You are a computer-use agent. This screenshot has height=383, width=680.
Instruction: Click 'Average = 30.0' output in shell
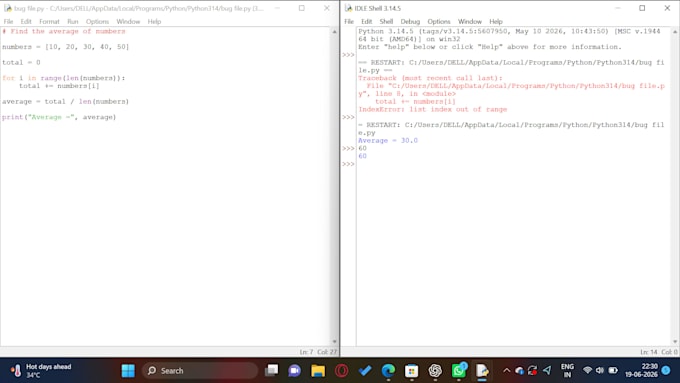(388, 141)
